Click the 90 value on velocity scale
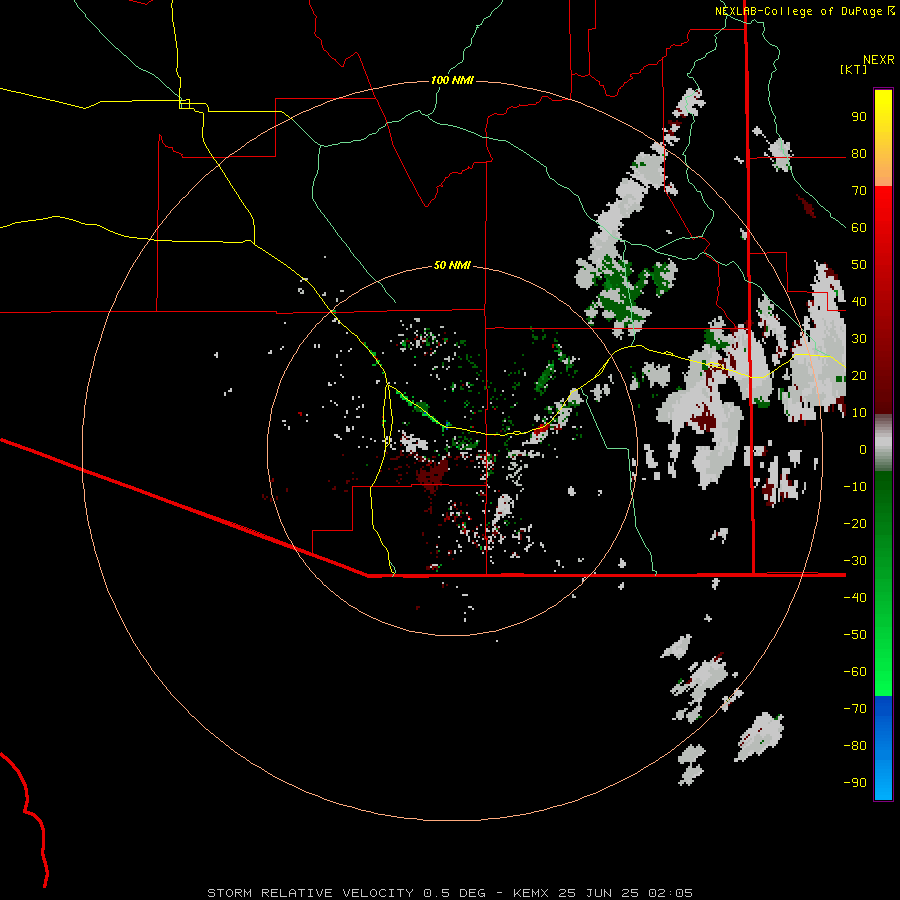Screen dimensions: 900x900 pyautogui.click(x=859, y=117)
